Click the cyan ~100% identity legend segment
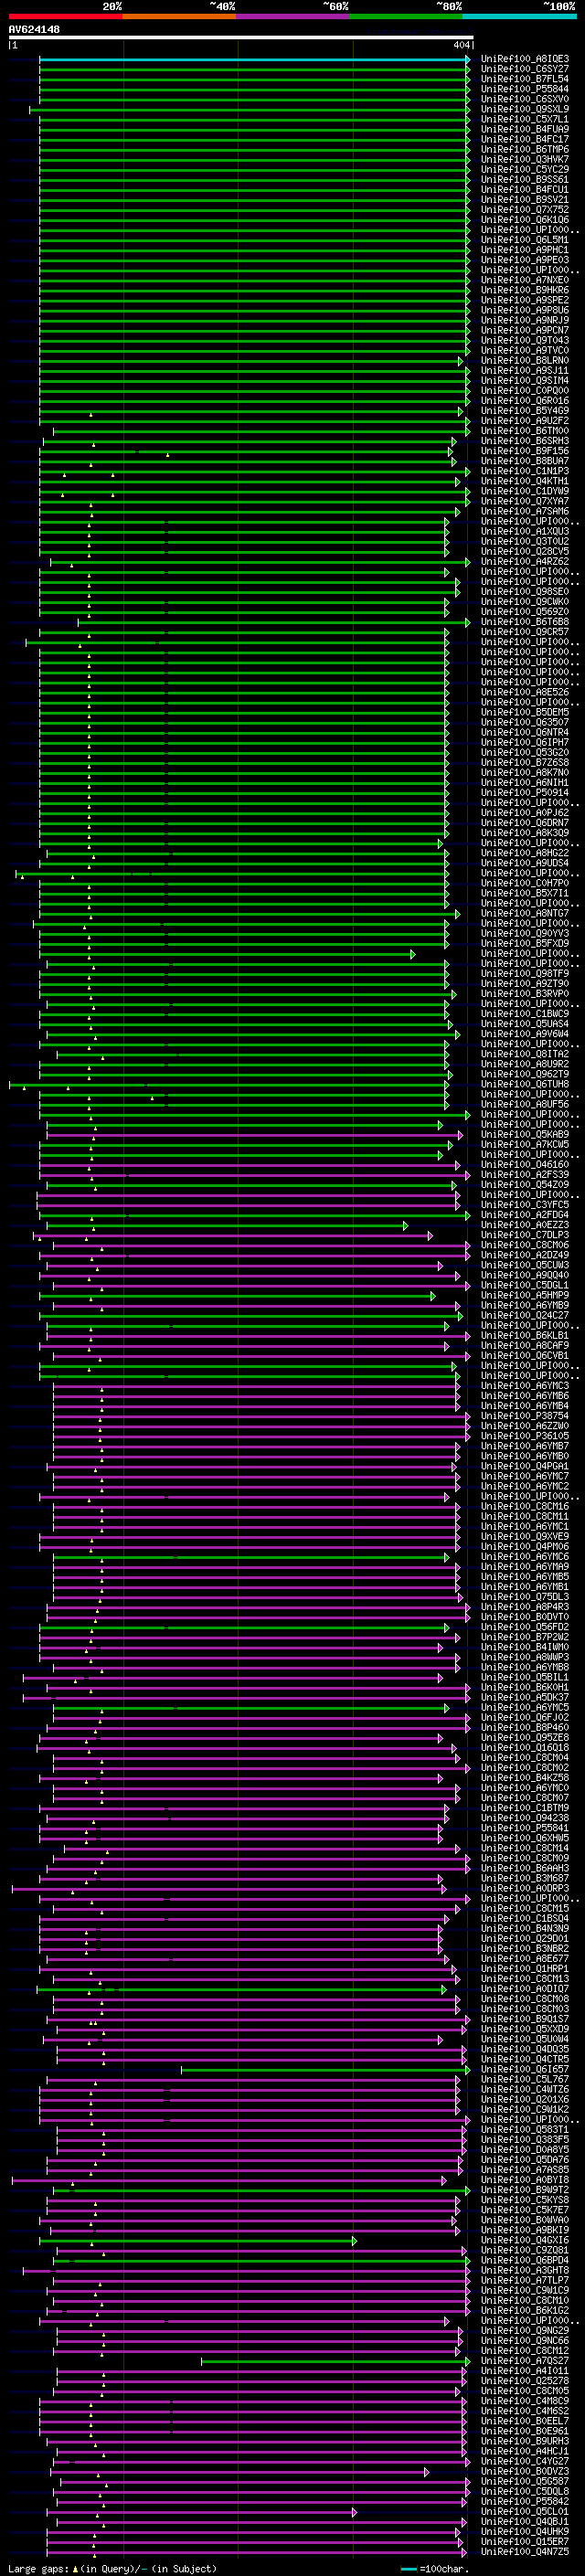 pos(519,16)
